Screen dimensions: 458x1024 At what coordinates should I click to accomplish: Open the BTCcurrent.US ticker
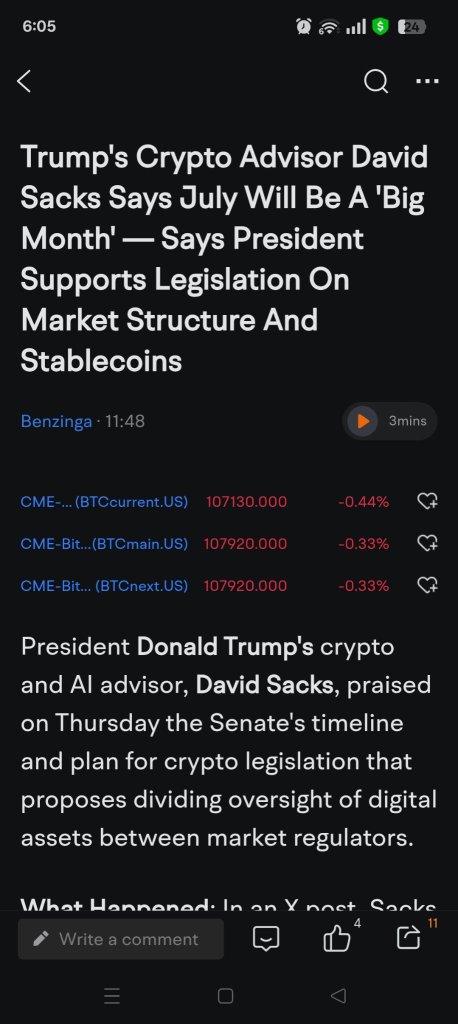[x=104, y=502]
